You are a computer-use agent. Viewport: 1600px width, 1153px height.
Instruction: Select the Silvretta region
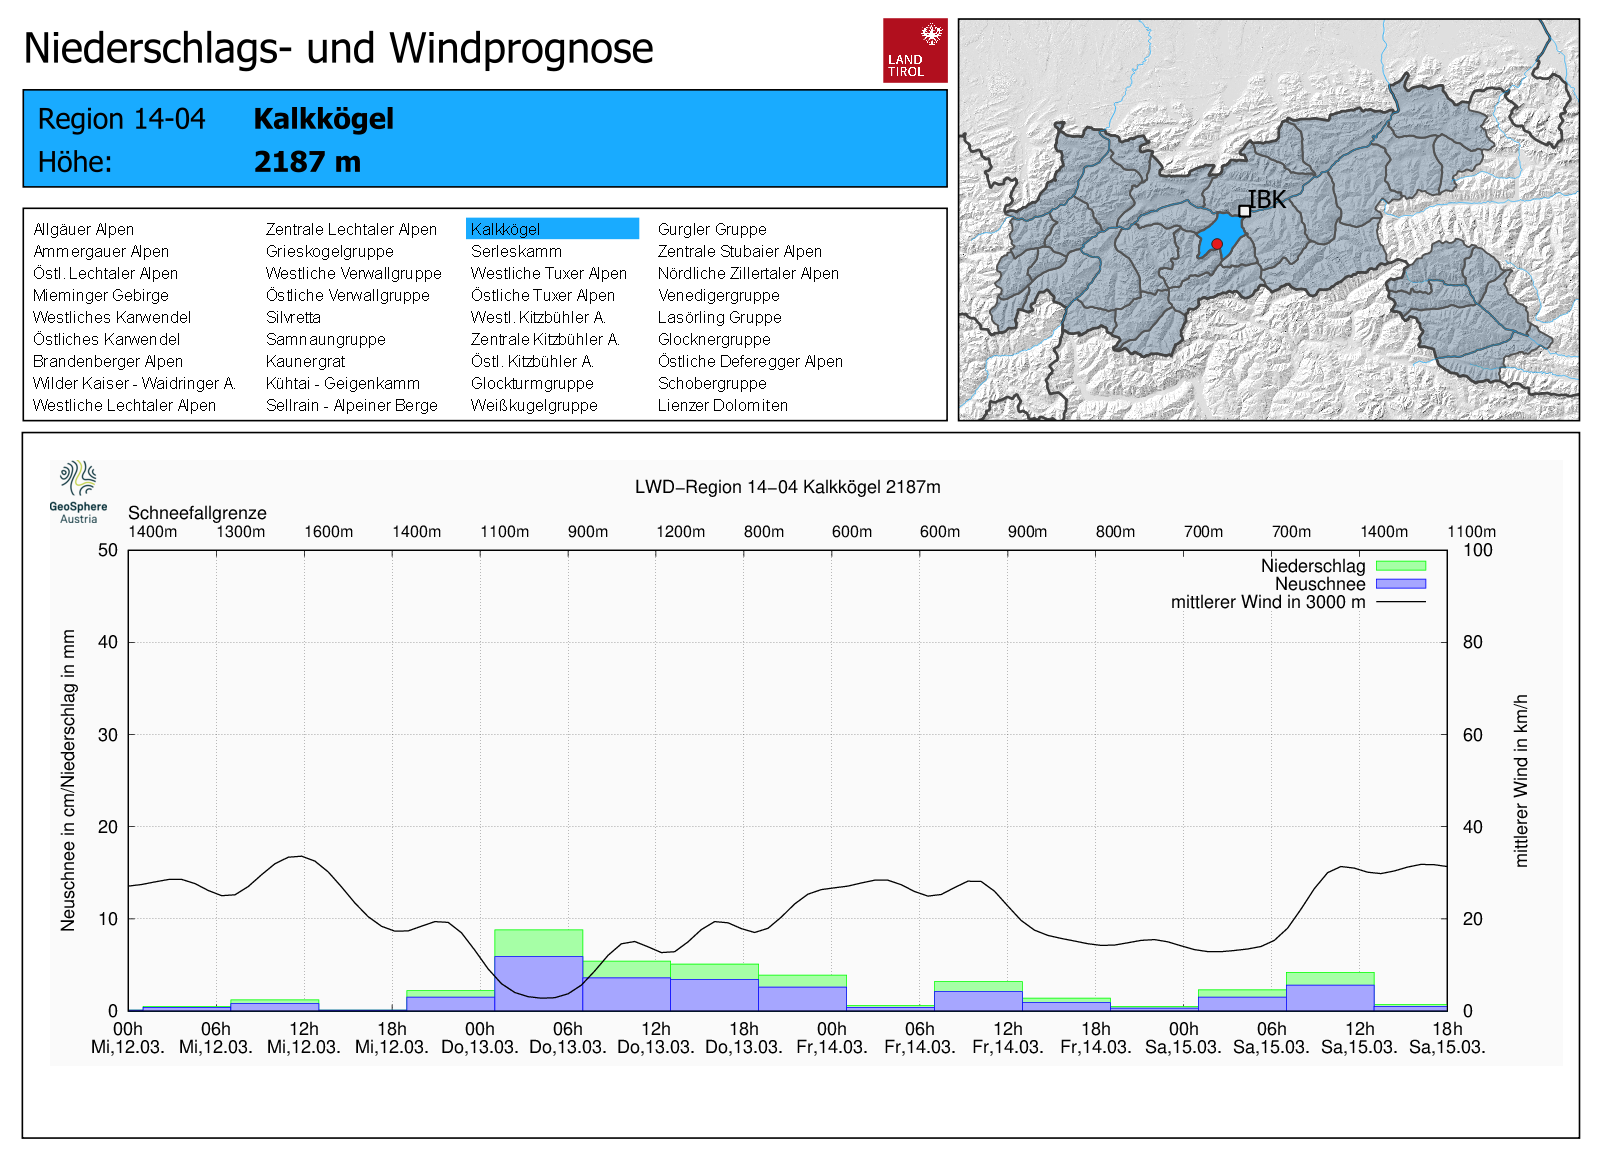click(293, 317)
